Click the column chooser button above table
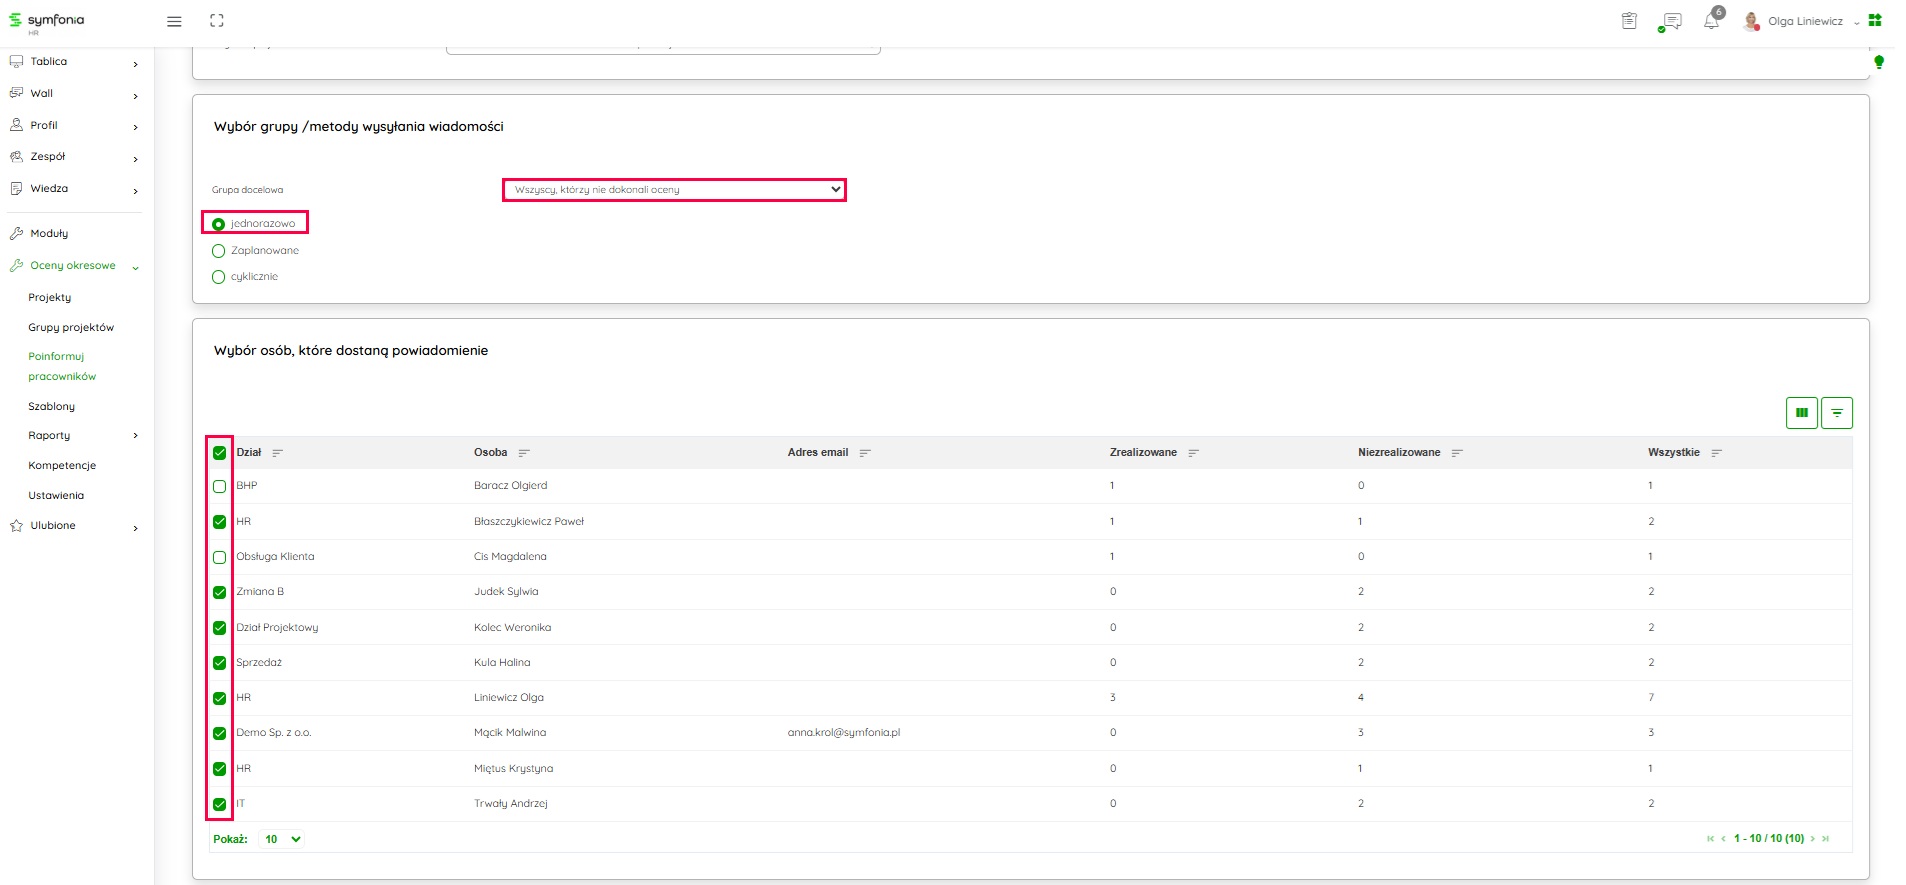The width and height of the screenshot is (1906, 885). pyautogui.click(x=1801, y=413)
